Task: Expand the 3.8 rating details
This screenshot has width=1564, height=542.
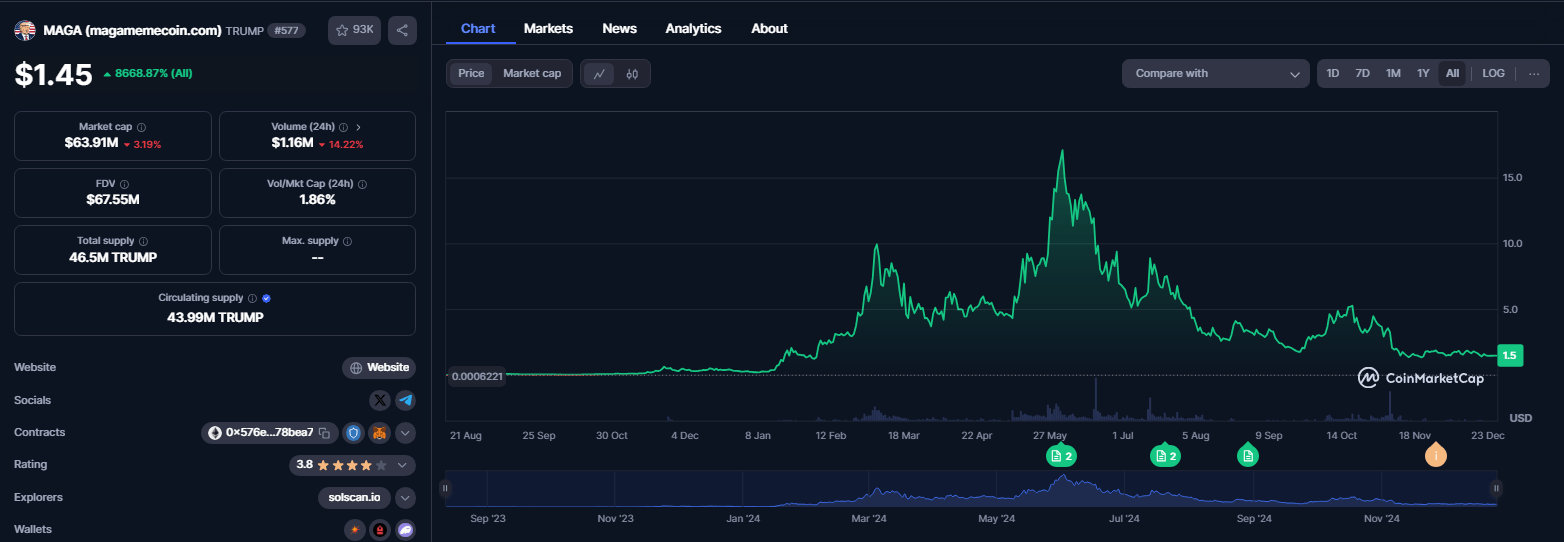Action: [402, 465]
